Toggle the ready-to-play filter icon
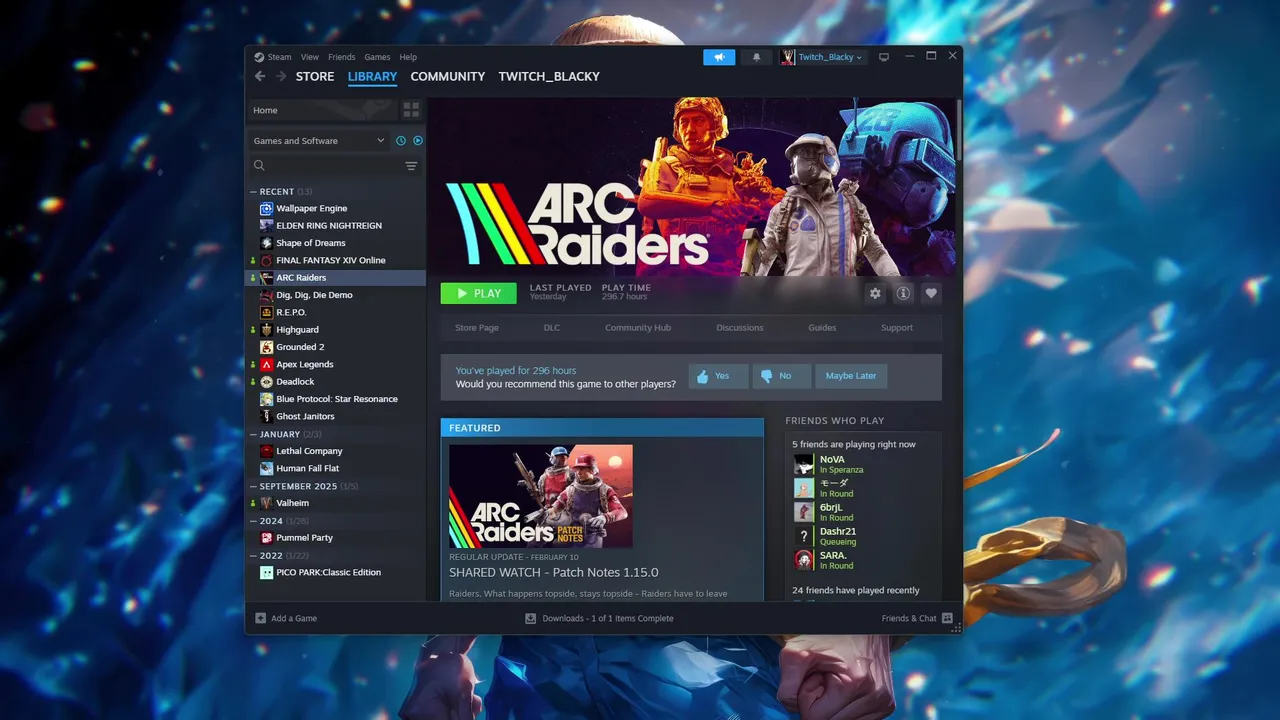The width and height of the screenshot is (1280, 720). [418, 141]
